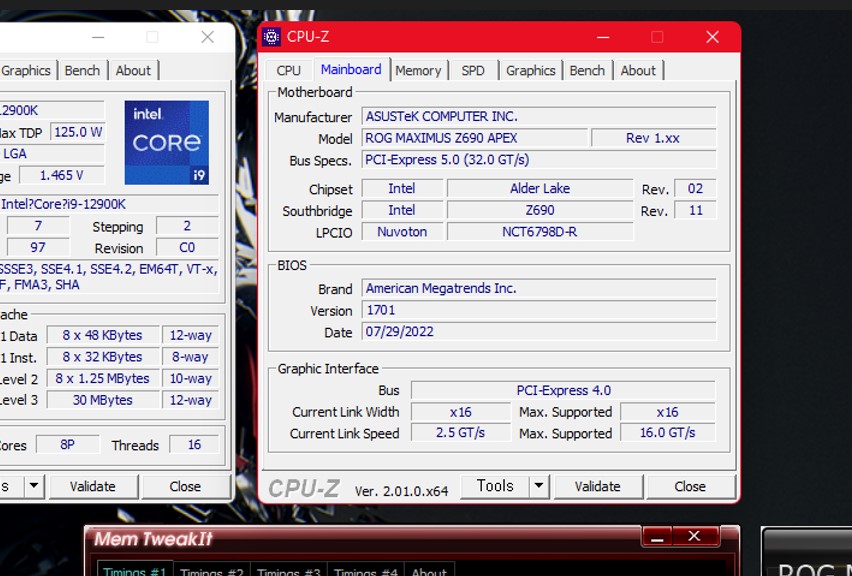The image size is (852, 576).
Task: Close the red CPU-Z window with the X
Action: [712, 37]
